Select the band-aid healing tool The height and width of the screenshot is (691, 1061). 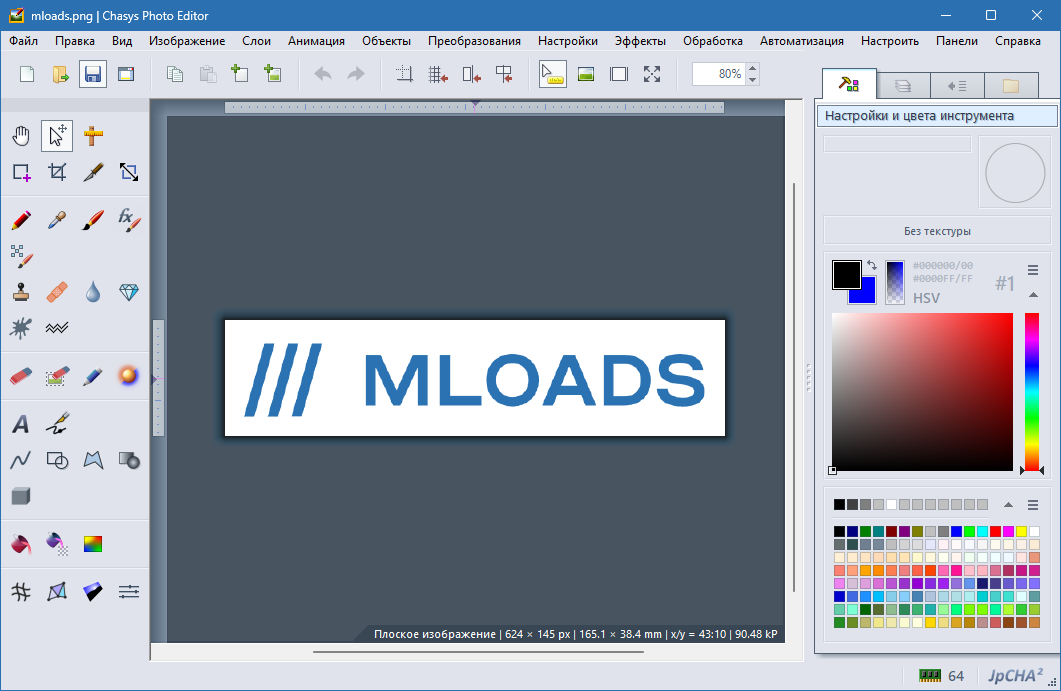(57, 292)
